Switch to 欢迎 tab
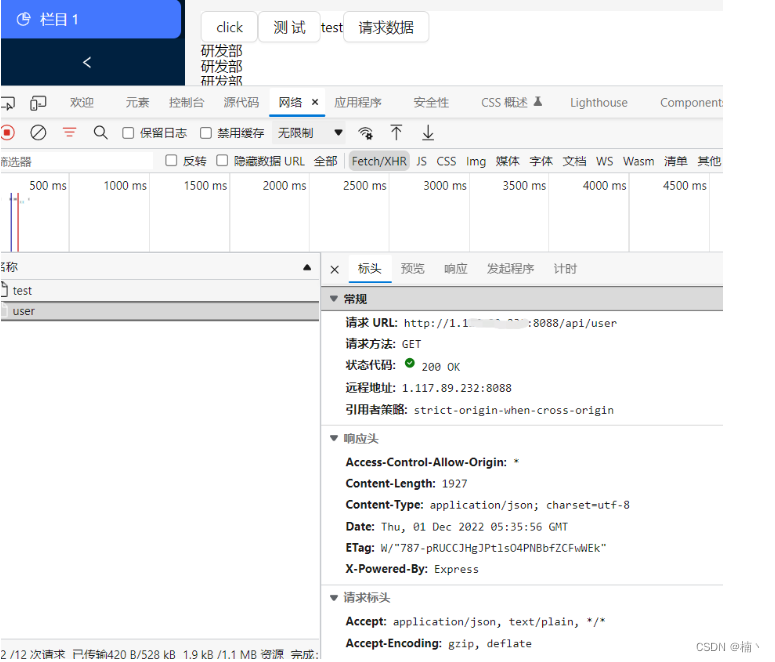This screenshot has width=775, height=662. tap(82, 103)
